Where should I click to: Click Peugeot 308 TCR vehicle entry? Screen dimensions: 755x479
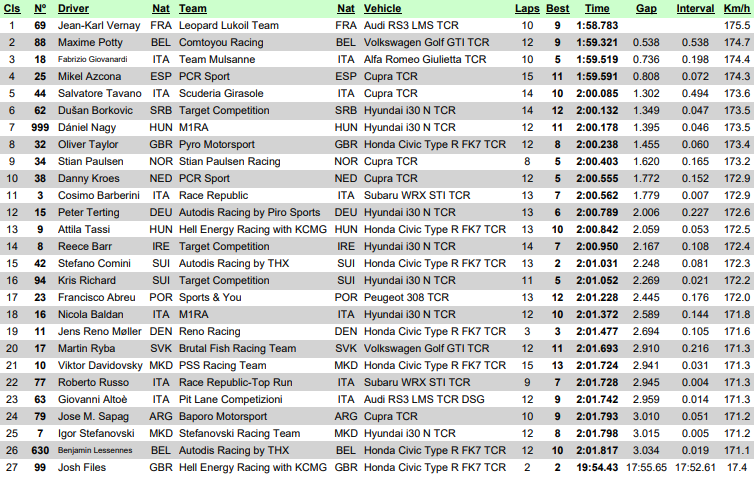(406, 298)
